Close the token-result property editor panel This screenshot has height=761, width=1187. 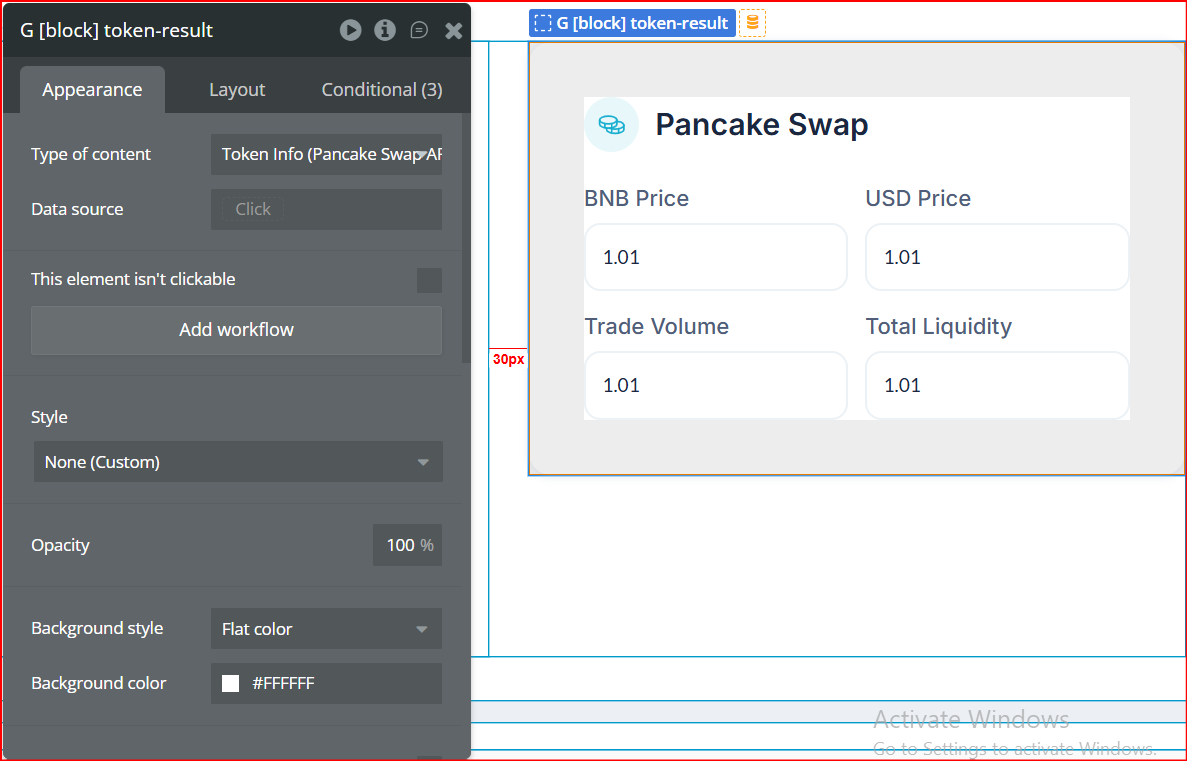pyautogui.click(x=453, y=31)
